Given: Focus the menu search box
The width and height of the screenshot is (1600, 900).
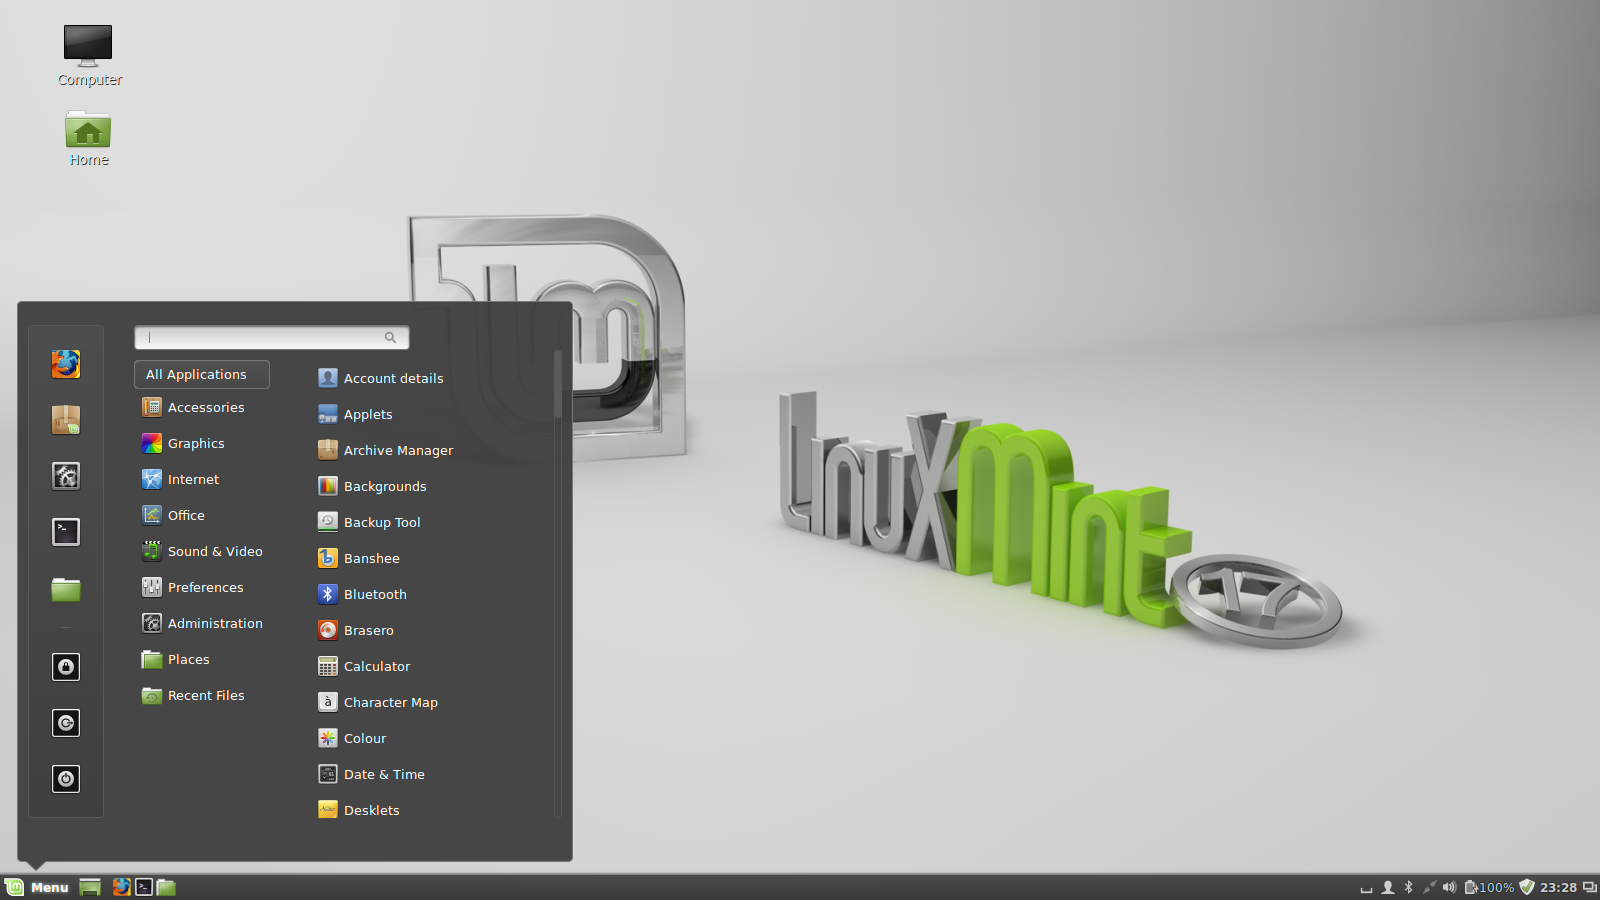Looking at the screenshot, I should 272,337.
